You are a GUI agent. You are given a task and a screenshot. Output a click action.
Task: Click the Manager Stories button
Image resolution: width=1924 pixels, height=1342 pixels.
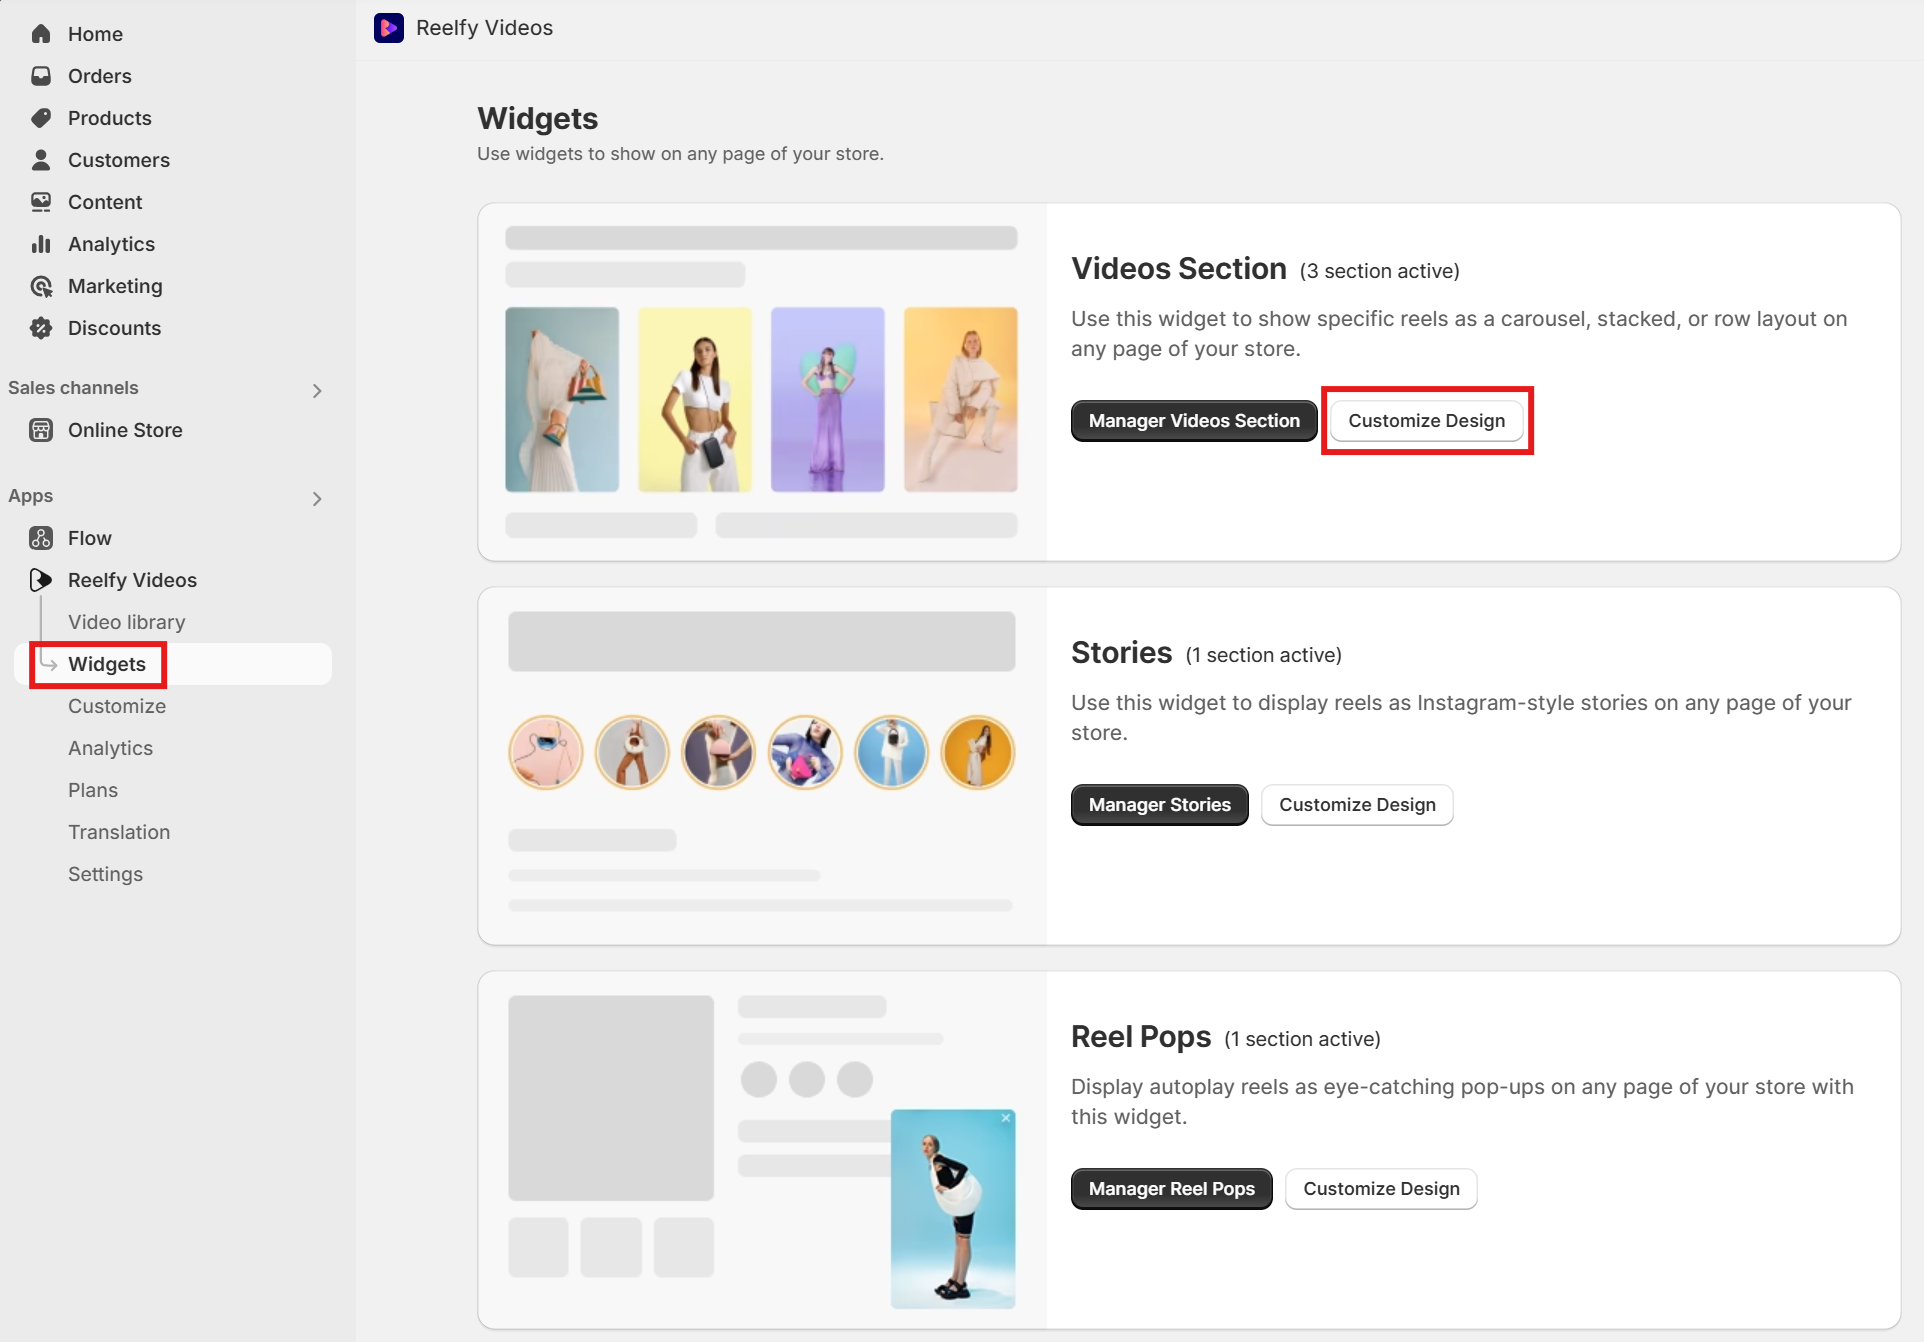click(x=1159, y=805)
